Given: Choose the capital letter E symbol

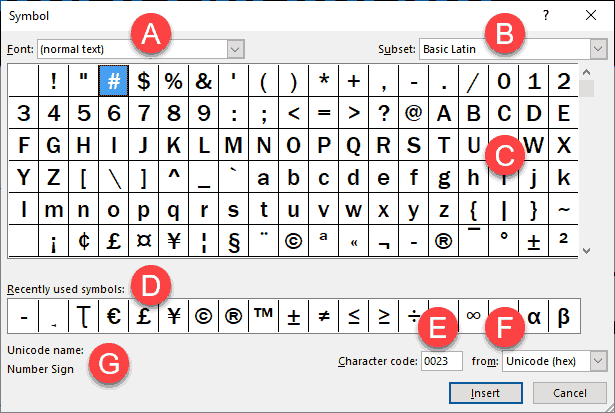Looking at the screenshot, I should 564,113.
